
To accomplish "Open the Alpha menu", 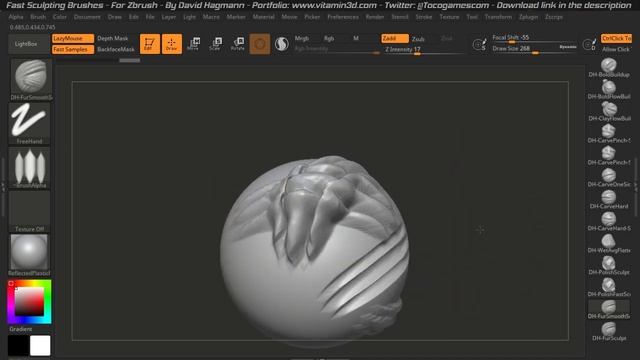I will click(16, 17).
